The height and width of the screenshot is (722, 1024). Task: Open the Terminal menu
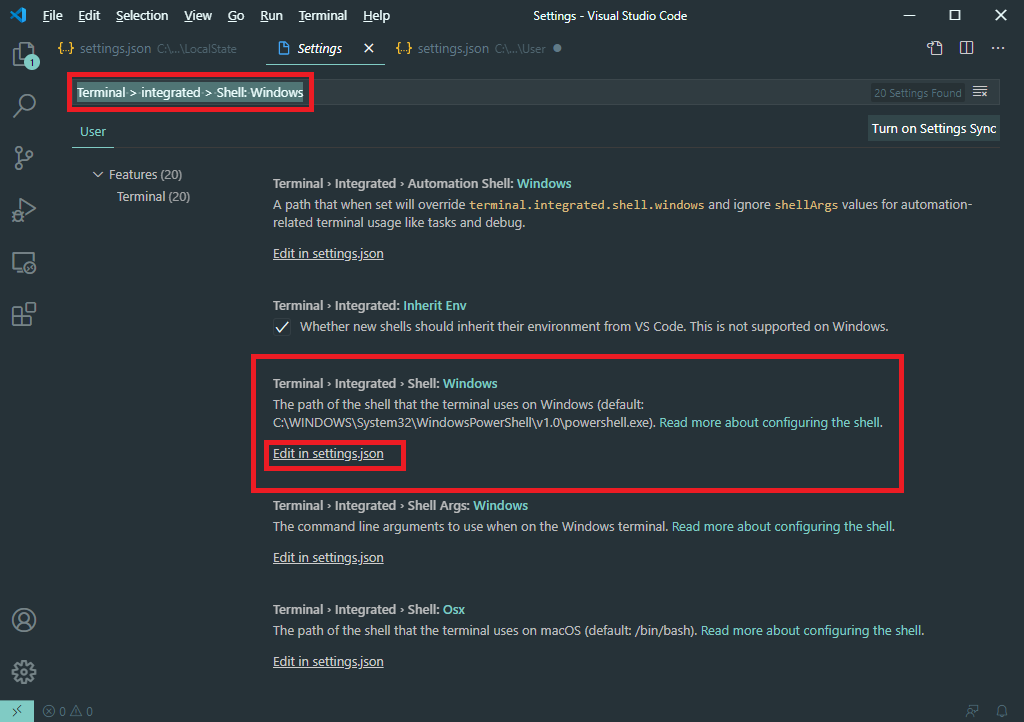coord(323,16)
